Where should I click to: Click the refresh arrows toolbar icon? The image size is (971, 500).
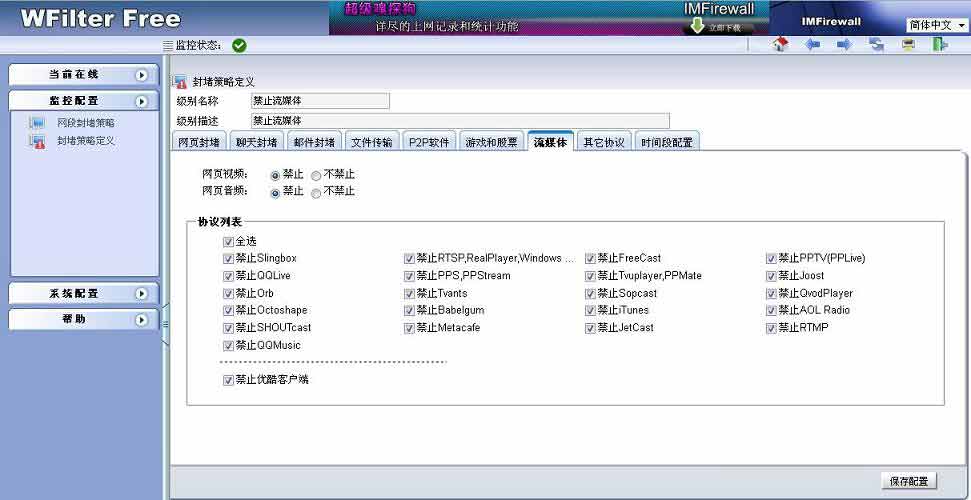pos(876,44)
